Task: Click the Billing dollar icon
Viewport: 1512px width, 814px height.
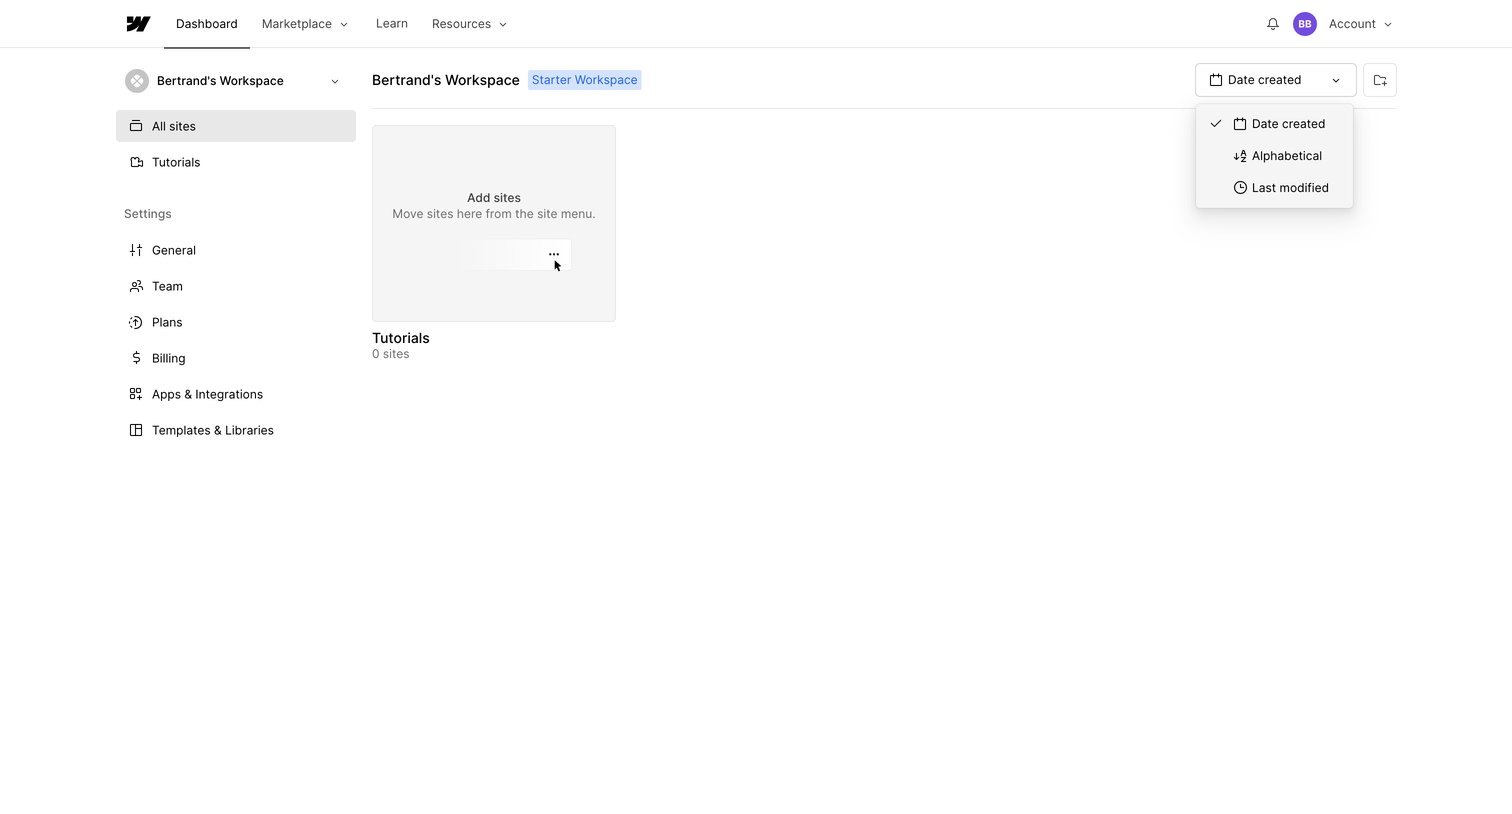Action: [136, 358]
